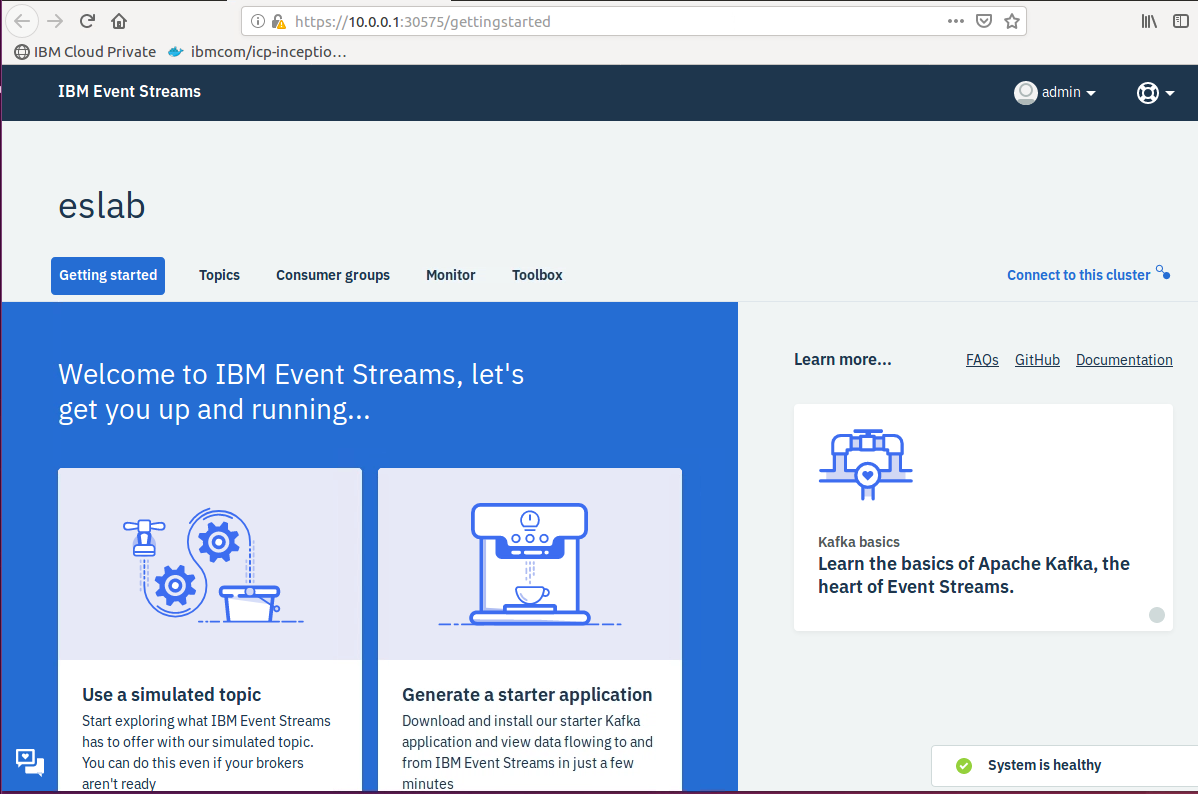Screen dimensions: 1198x794
Task: Open the FAQs link
Action: tap(982, 360)
